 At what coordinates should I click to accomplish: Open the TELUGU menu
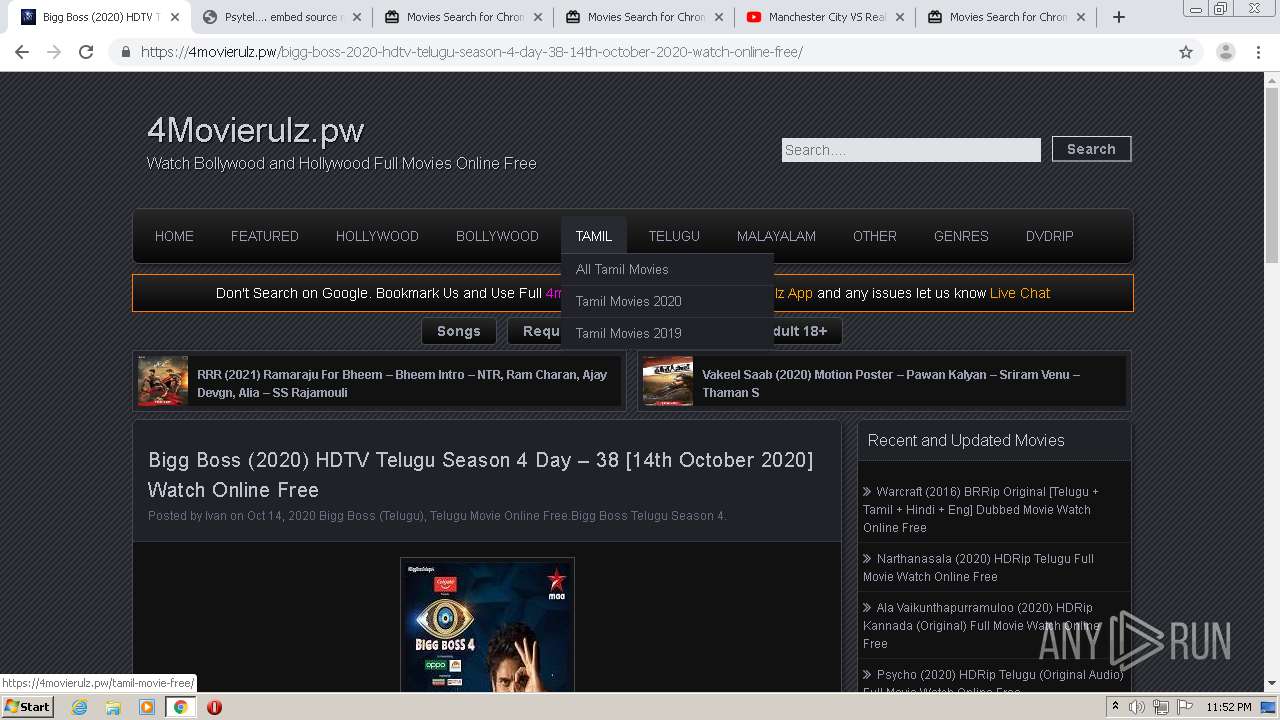tap(674, 236)
